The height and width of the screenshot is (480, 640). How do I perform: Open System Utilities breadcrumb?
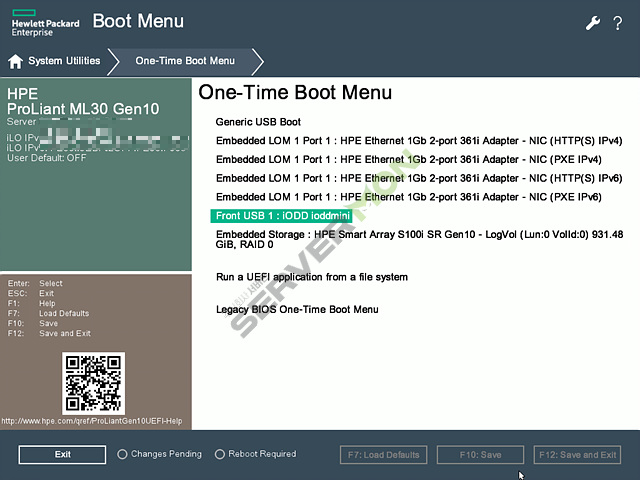click(x=64, y=61)
